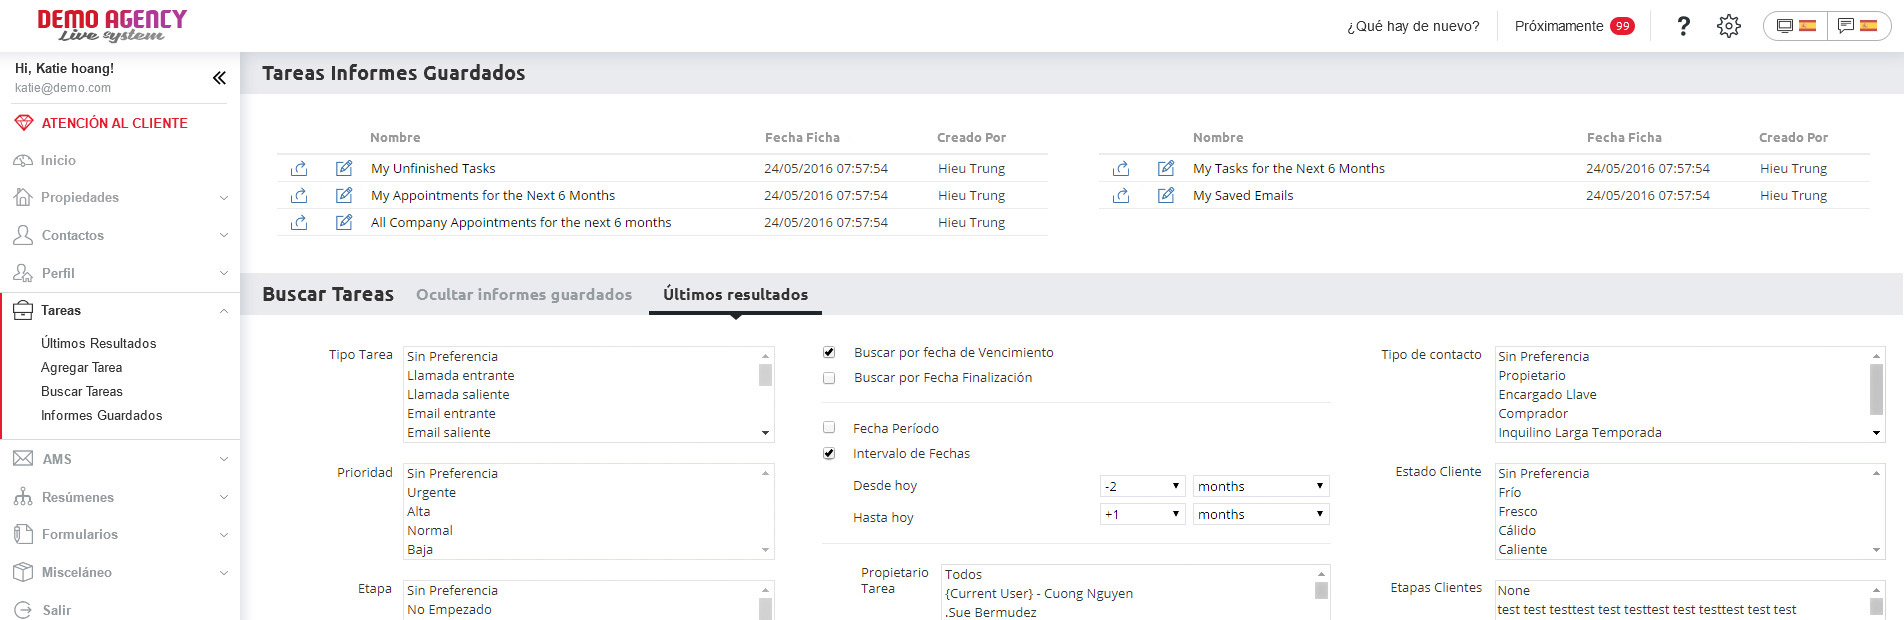Expand the Perfil sidebar menu chevron

[224, 273]
